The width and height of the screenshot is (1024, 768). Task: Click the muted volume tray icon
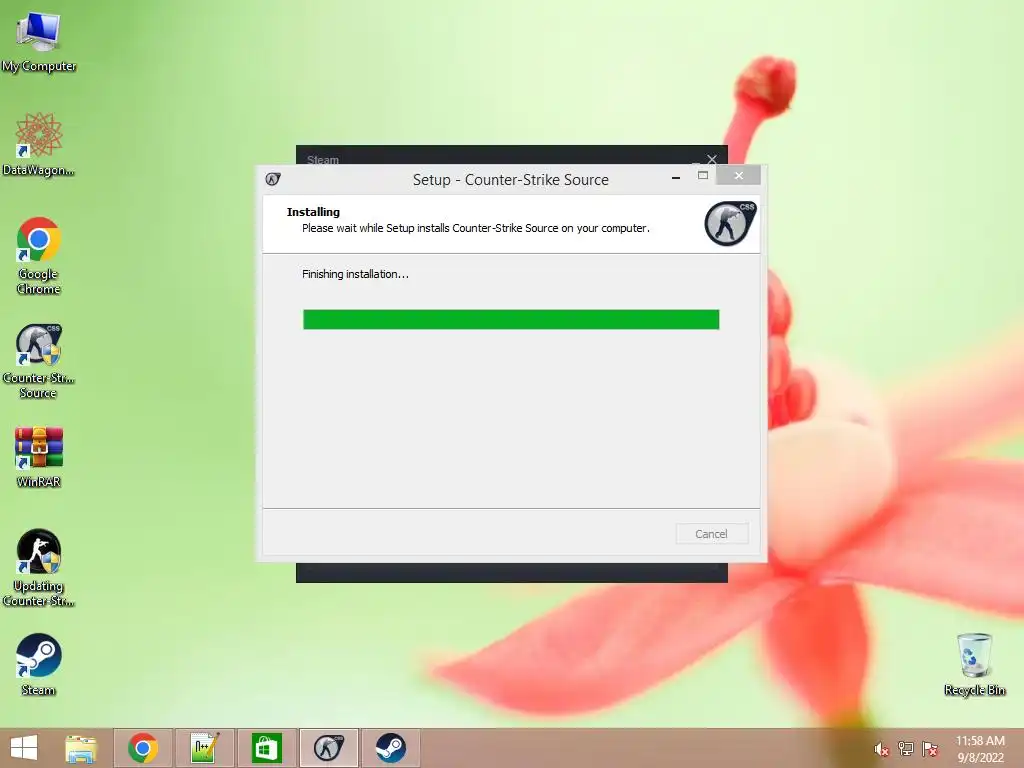point(882,749)
